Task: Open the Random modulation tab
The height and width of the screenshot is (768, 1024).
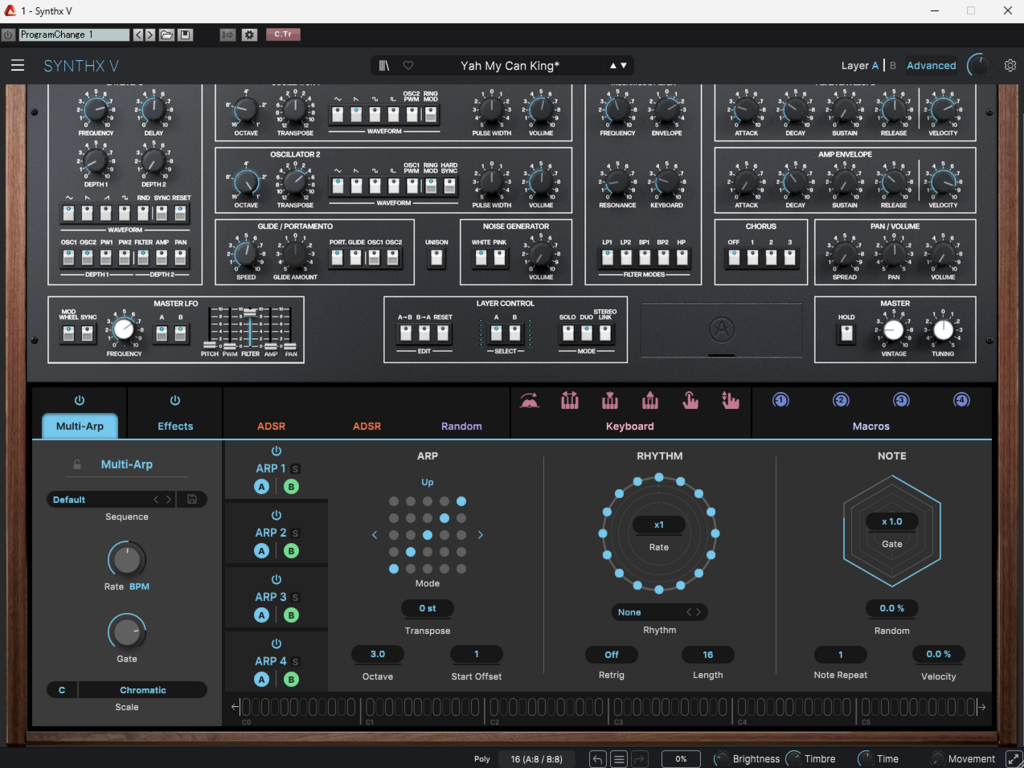Action: 461,426
